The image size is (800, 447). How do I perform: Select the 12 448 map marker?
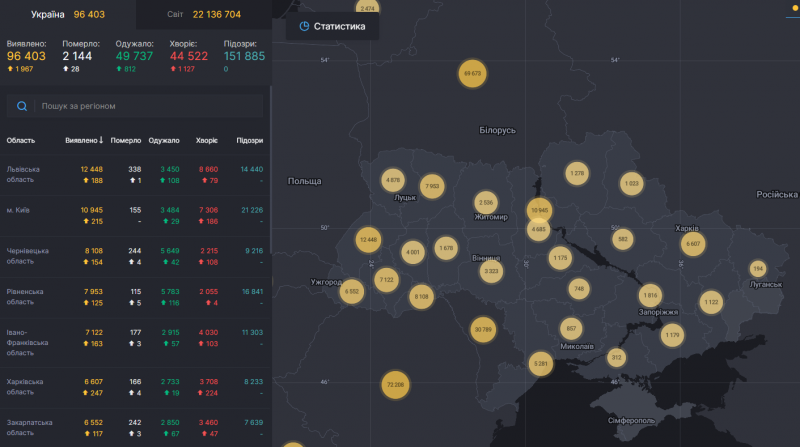[x=368, y=240]
